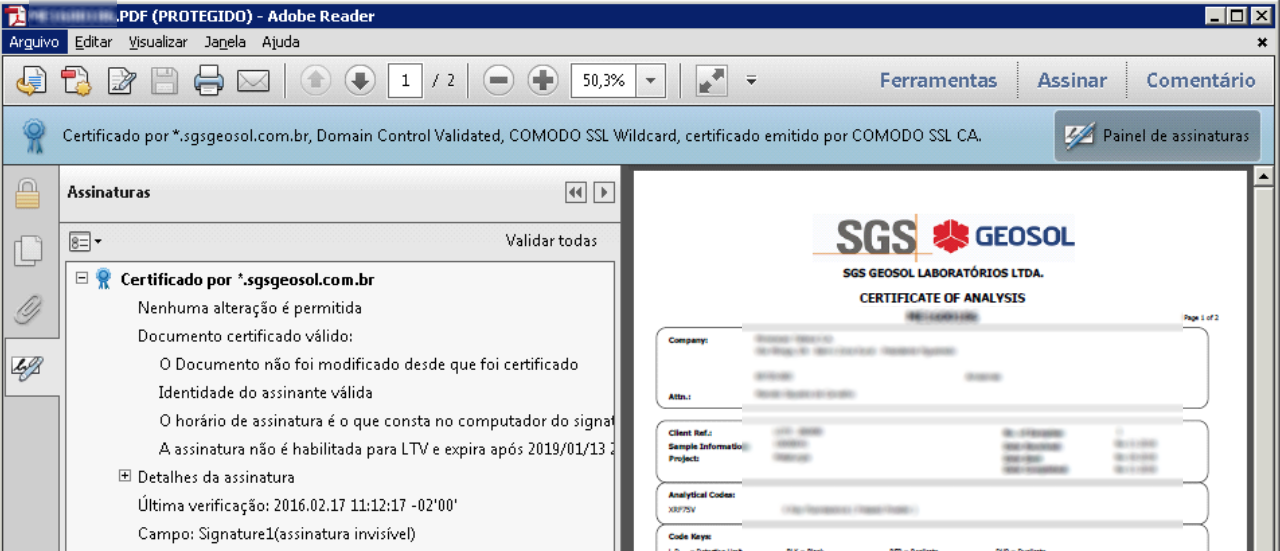Open the page thumbnails sidebar panel

[28, 251]
